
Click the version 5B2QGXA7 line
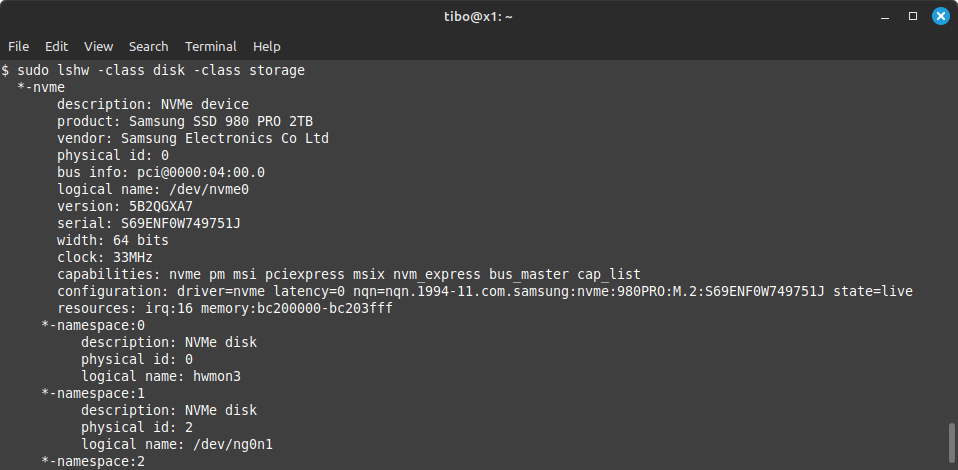tap(124, 206)
